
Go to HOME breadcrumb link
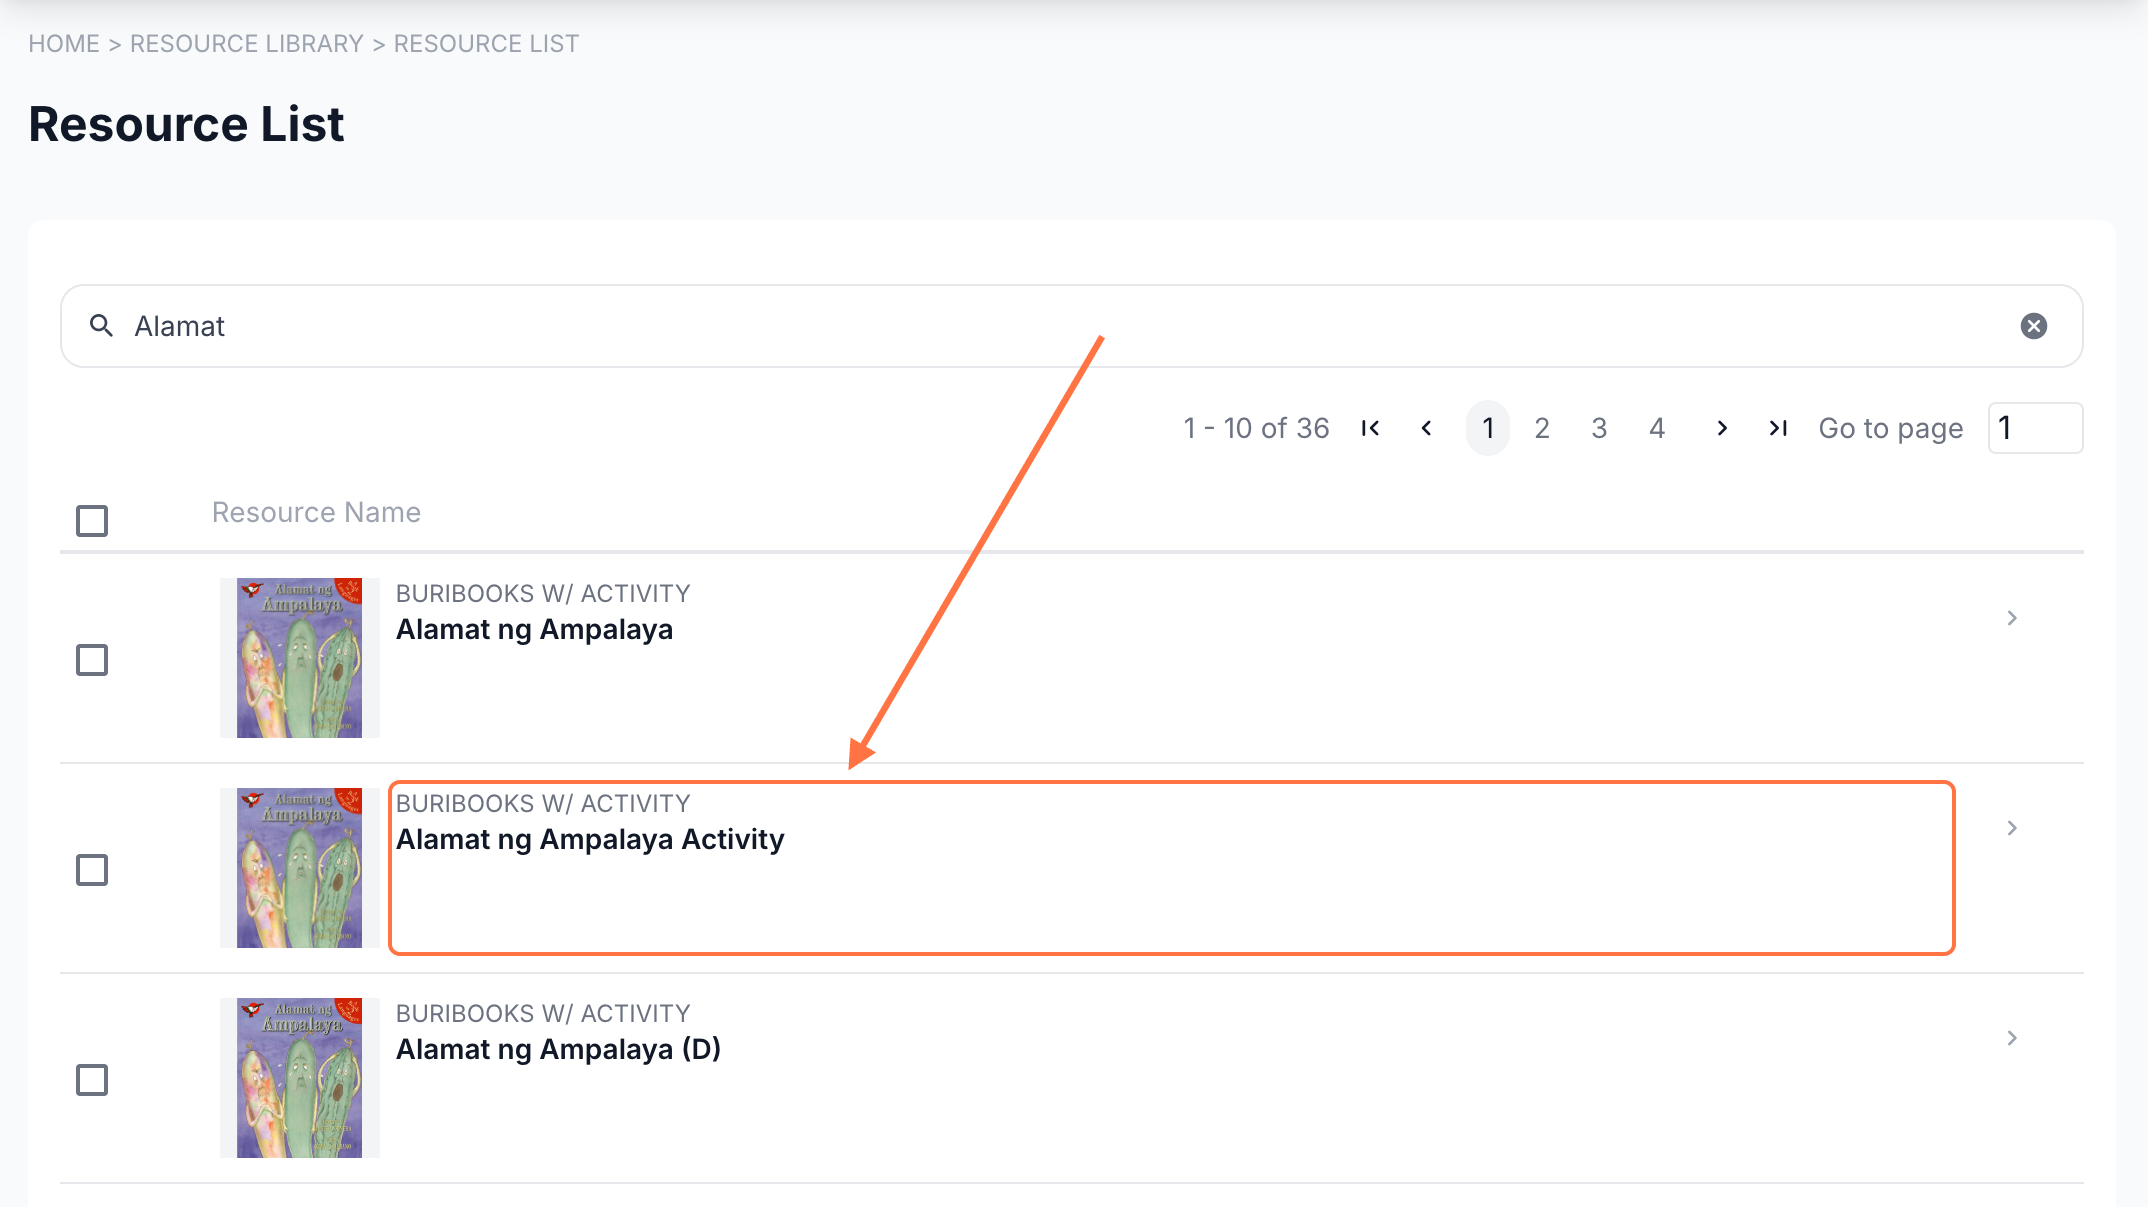coord(64,44)
